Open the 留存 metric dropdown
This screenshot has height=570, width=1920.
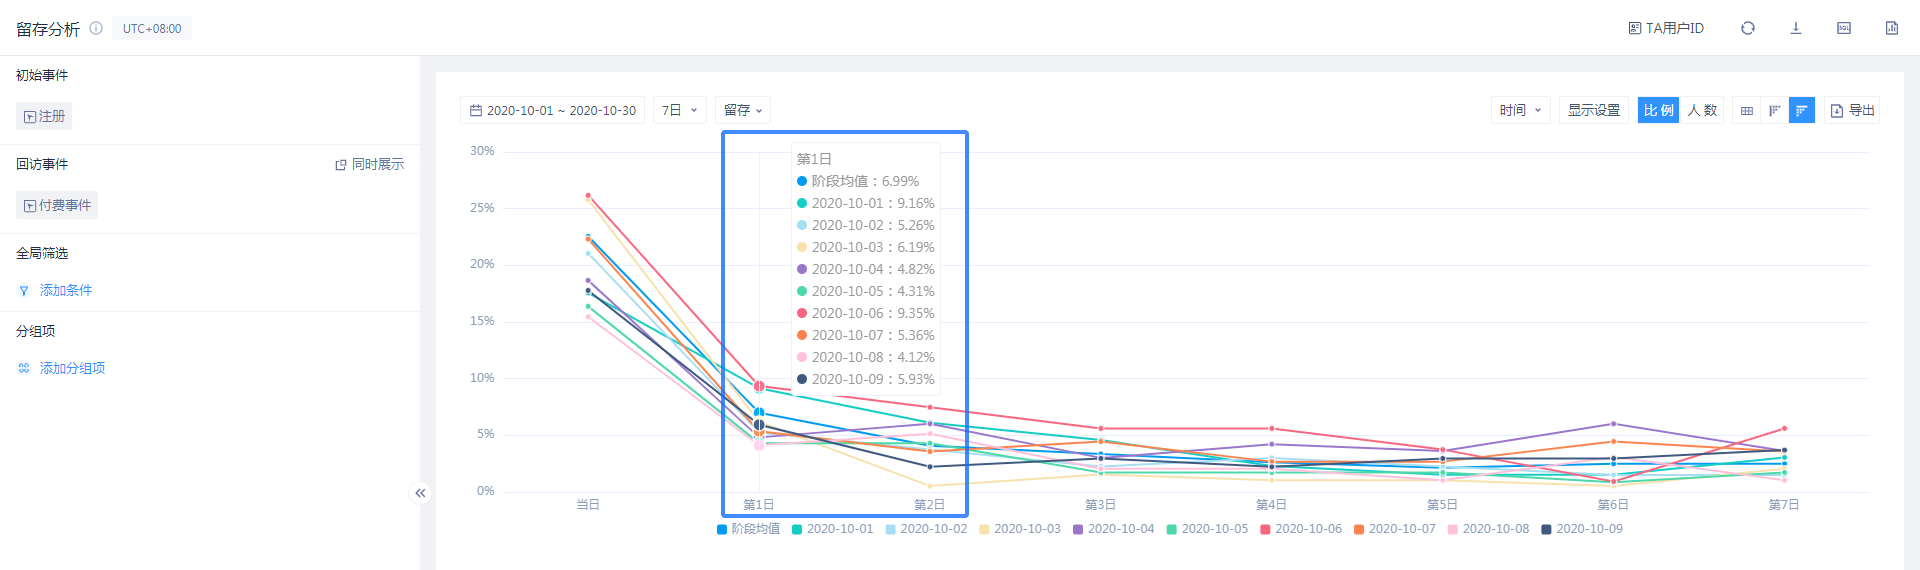pyautogui.click(x=742, y=110)
